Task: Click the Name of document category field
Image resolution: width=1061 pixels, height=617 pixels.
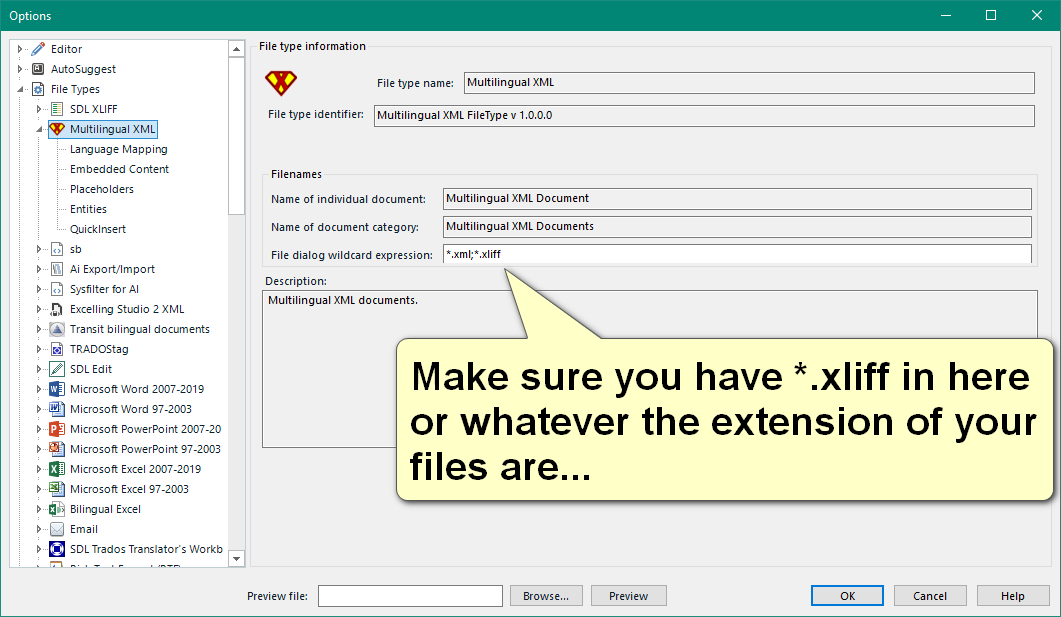Action: click(737, 227)
